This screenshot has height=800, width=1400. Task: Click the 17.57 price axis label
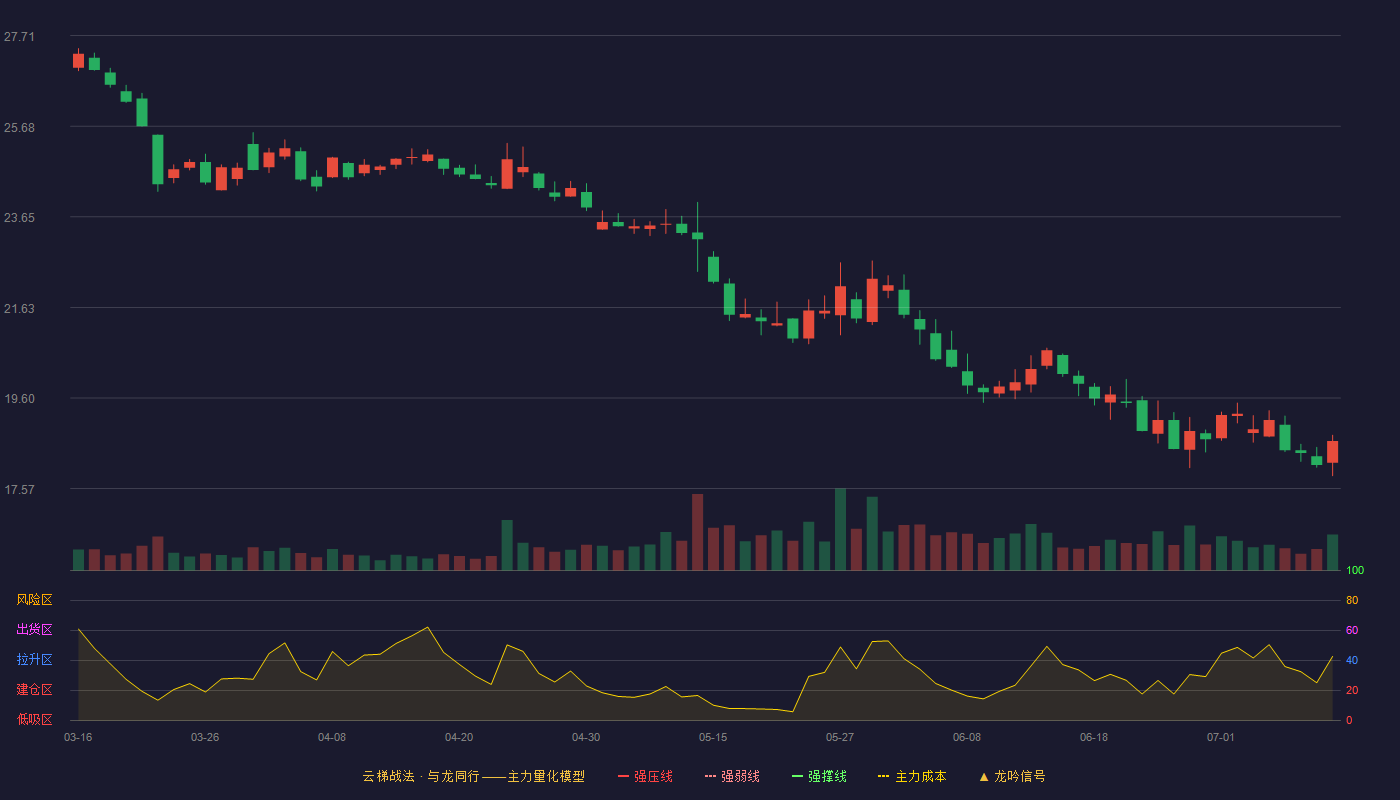pos(19,489)
